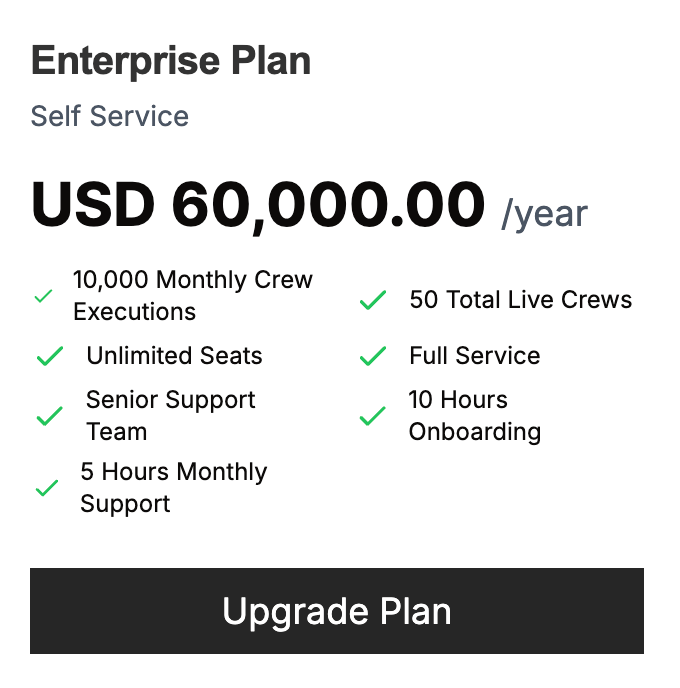Select the Senior Support Team checkmark icon
The image size is (680, 688).
click(x=49, y=417)
